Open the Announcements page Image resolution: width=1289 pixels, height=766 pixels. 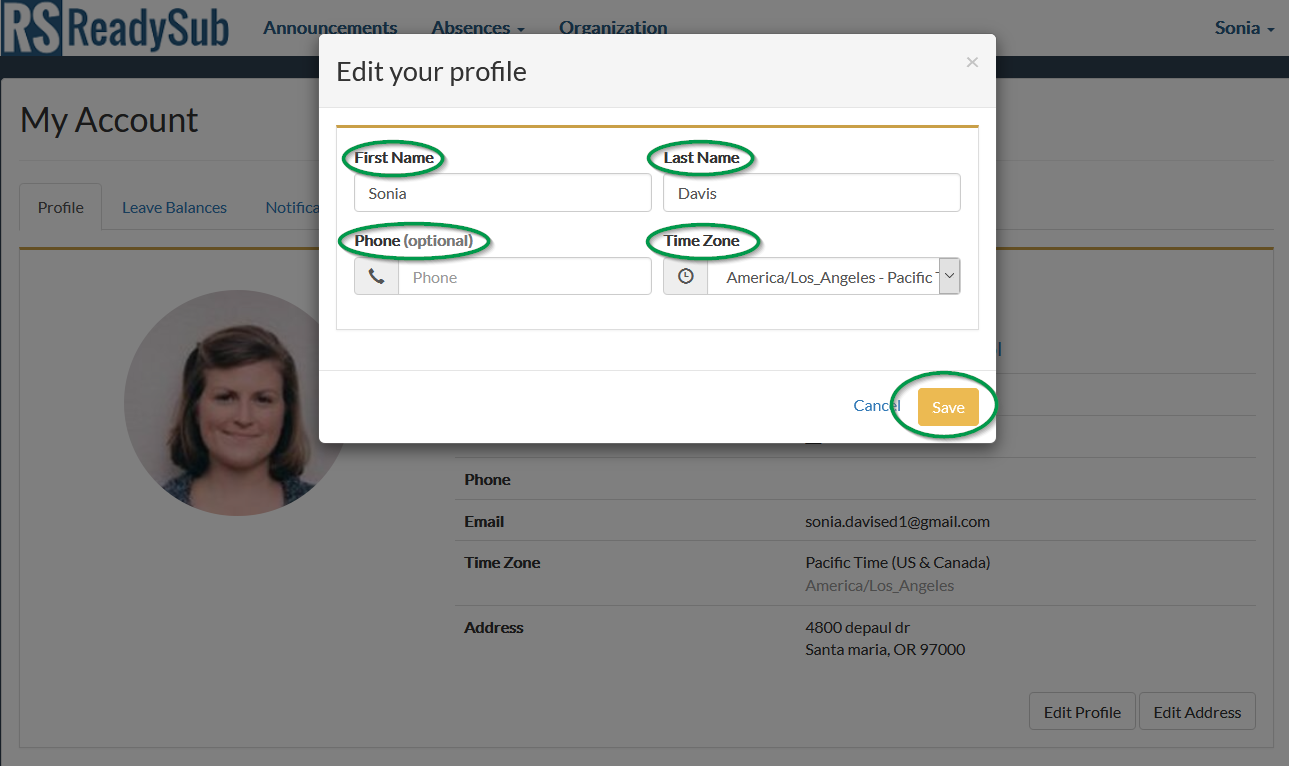[330, 27]
